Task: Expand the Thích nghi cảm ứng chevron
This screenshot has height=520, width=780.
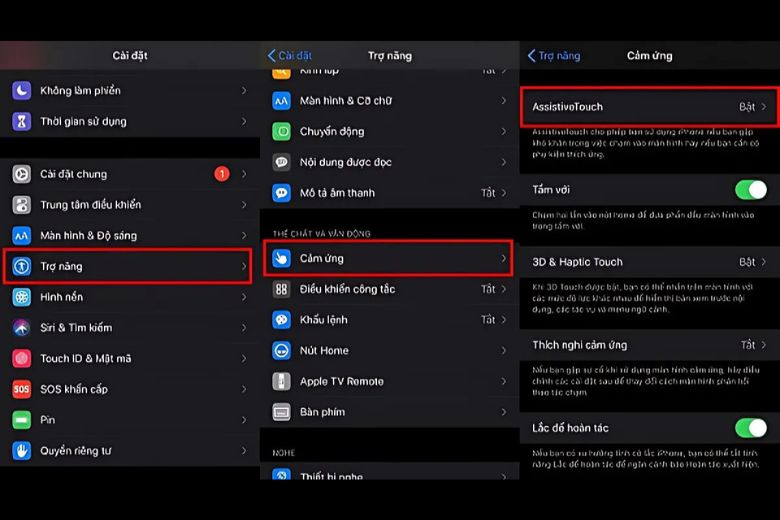Action: point(764,345)
